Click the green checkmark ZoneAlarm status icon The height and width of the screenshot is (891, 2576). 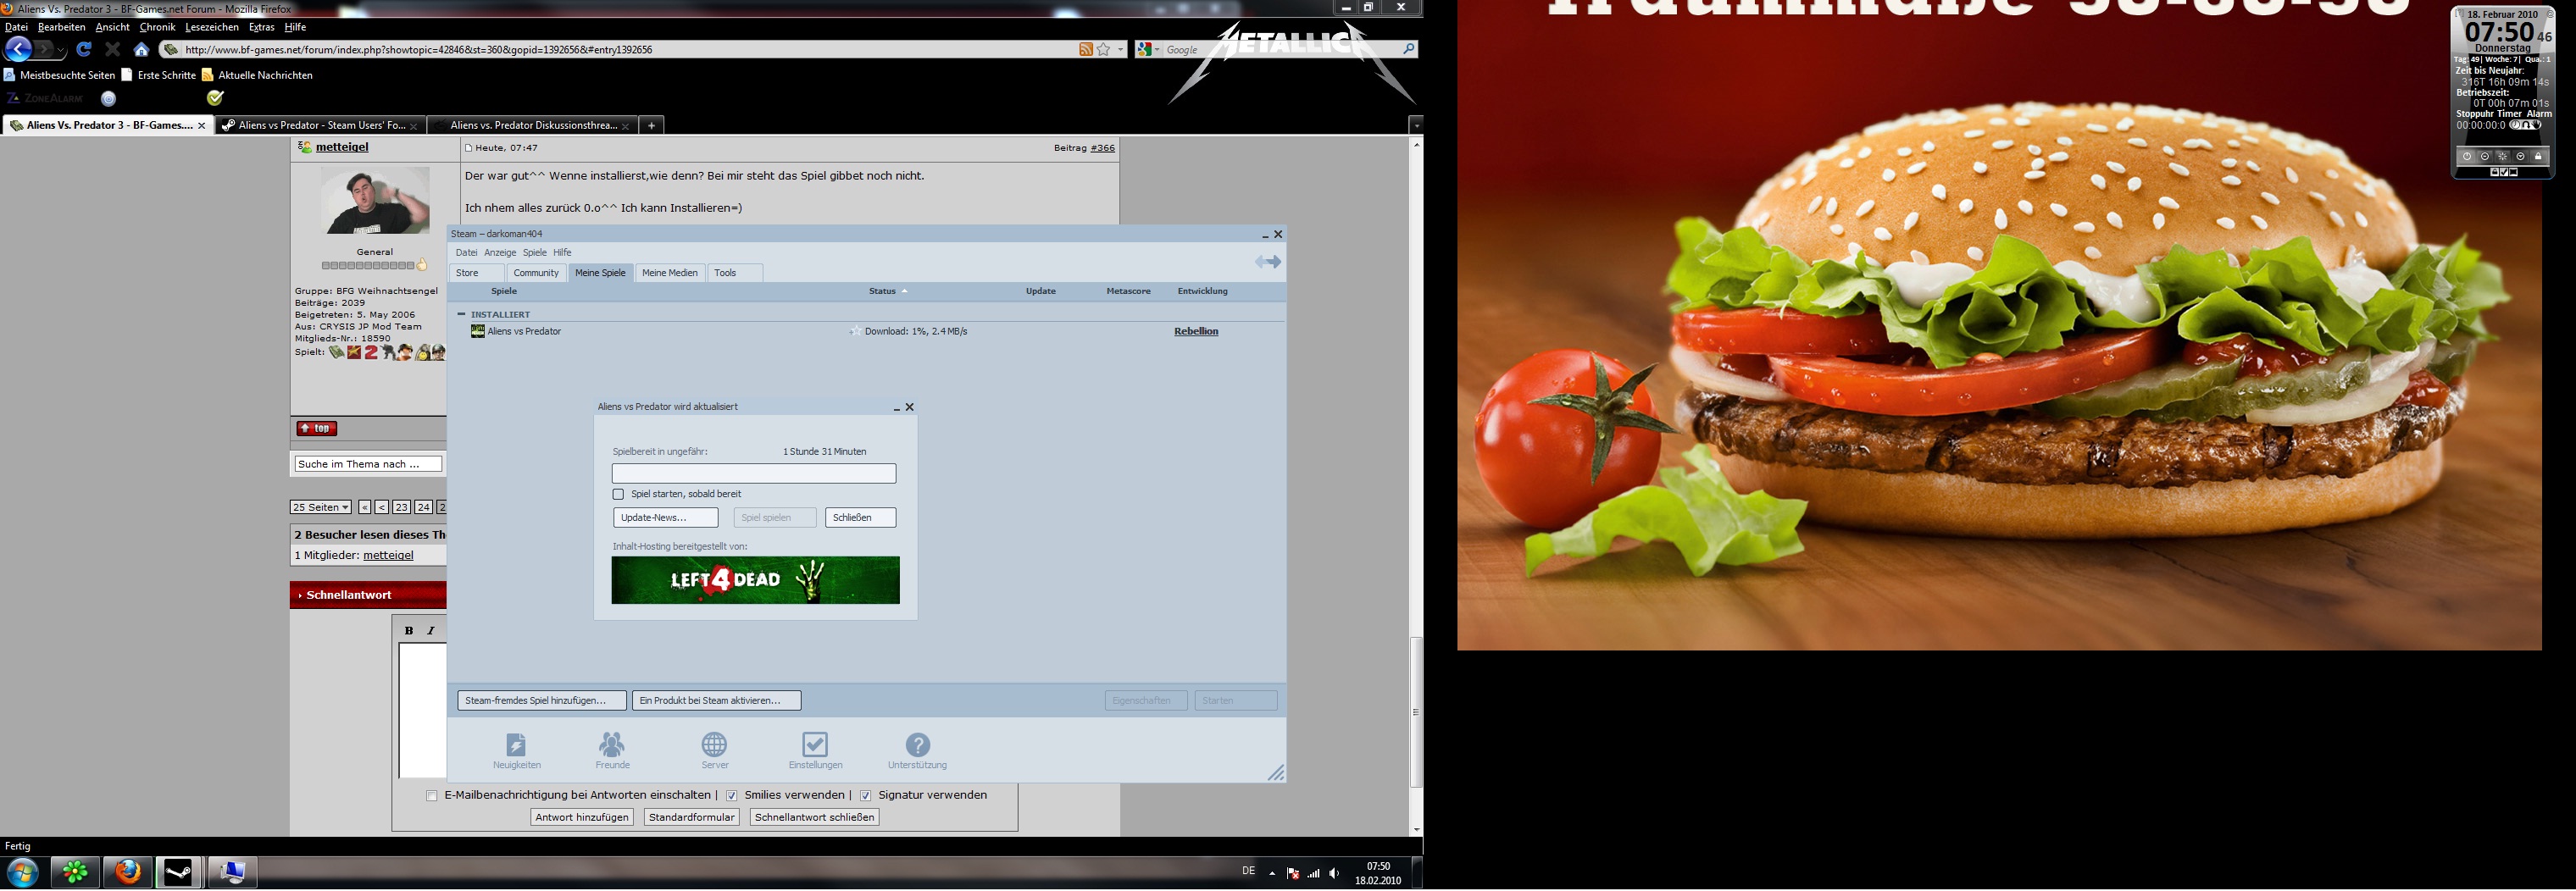(x=215, y=98)
